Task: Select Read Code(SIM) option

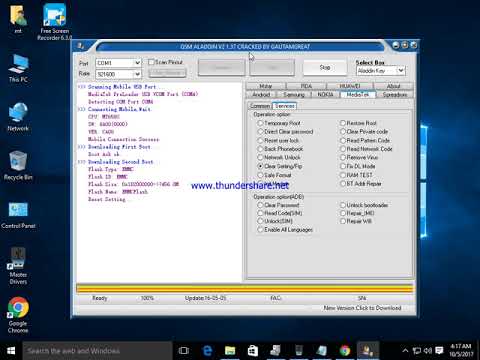Action: click(x=260, y=213)
